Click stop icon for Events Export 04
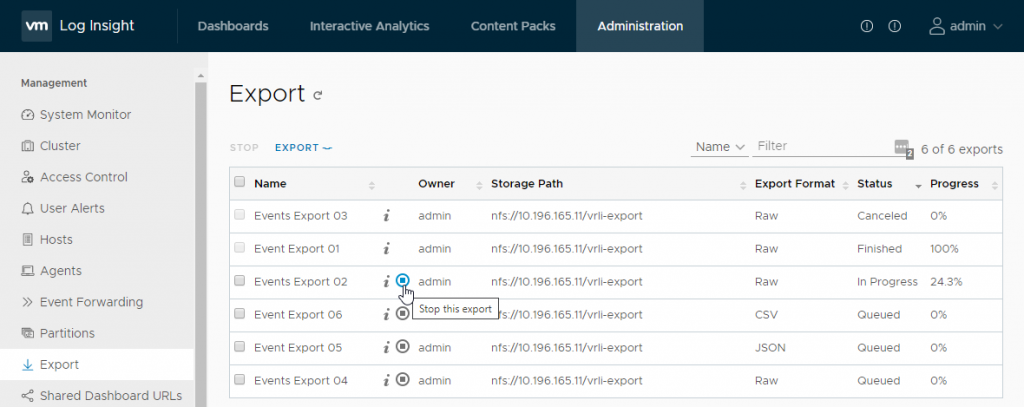The image size is (1024, 407). click(x=403, y=379)
